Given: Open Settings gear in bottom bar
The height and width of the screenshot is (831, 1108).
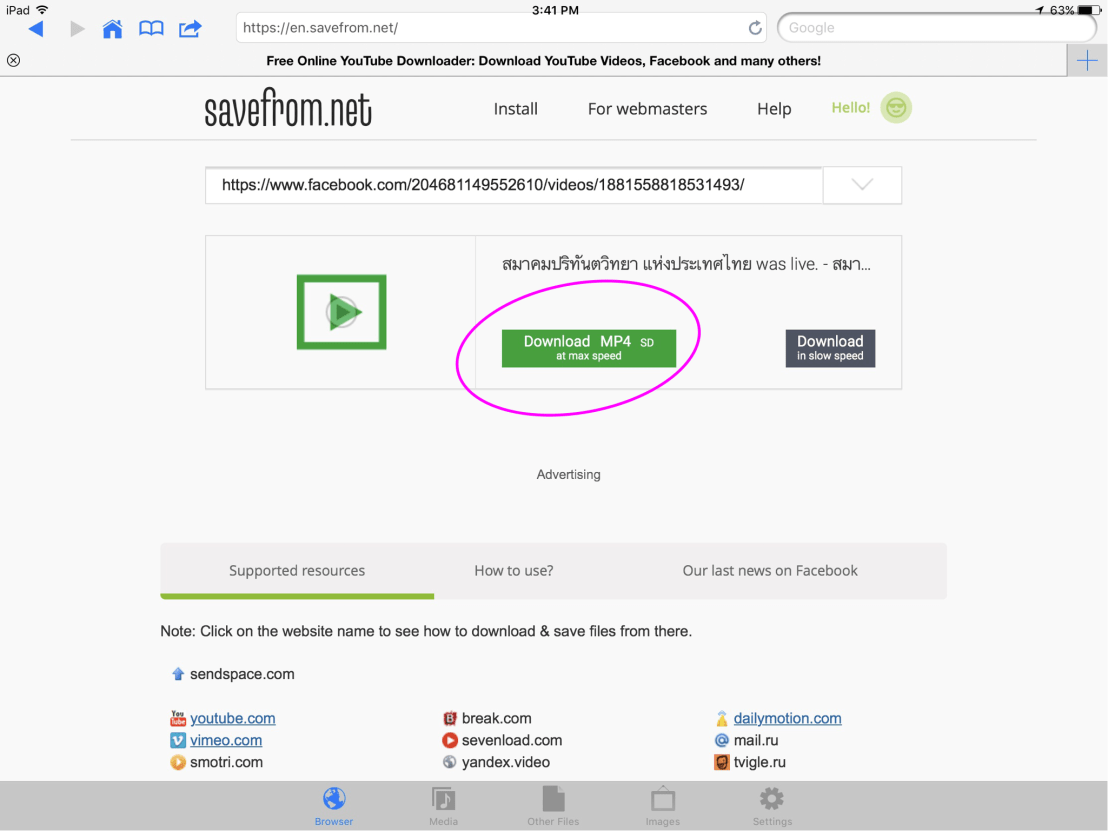Looking at the screenshot, I should [772, 806].
